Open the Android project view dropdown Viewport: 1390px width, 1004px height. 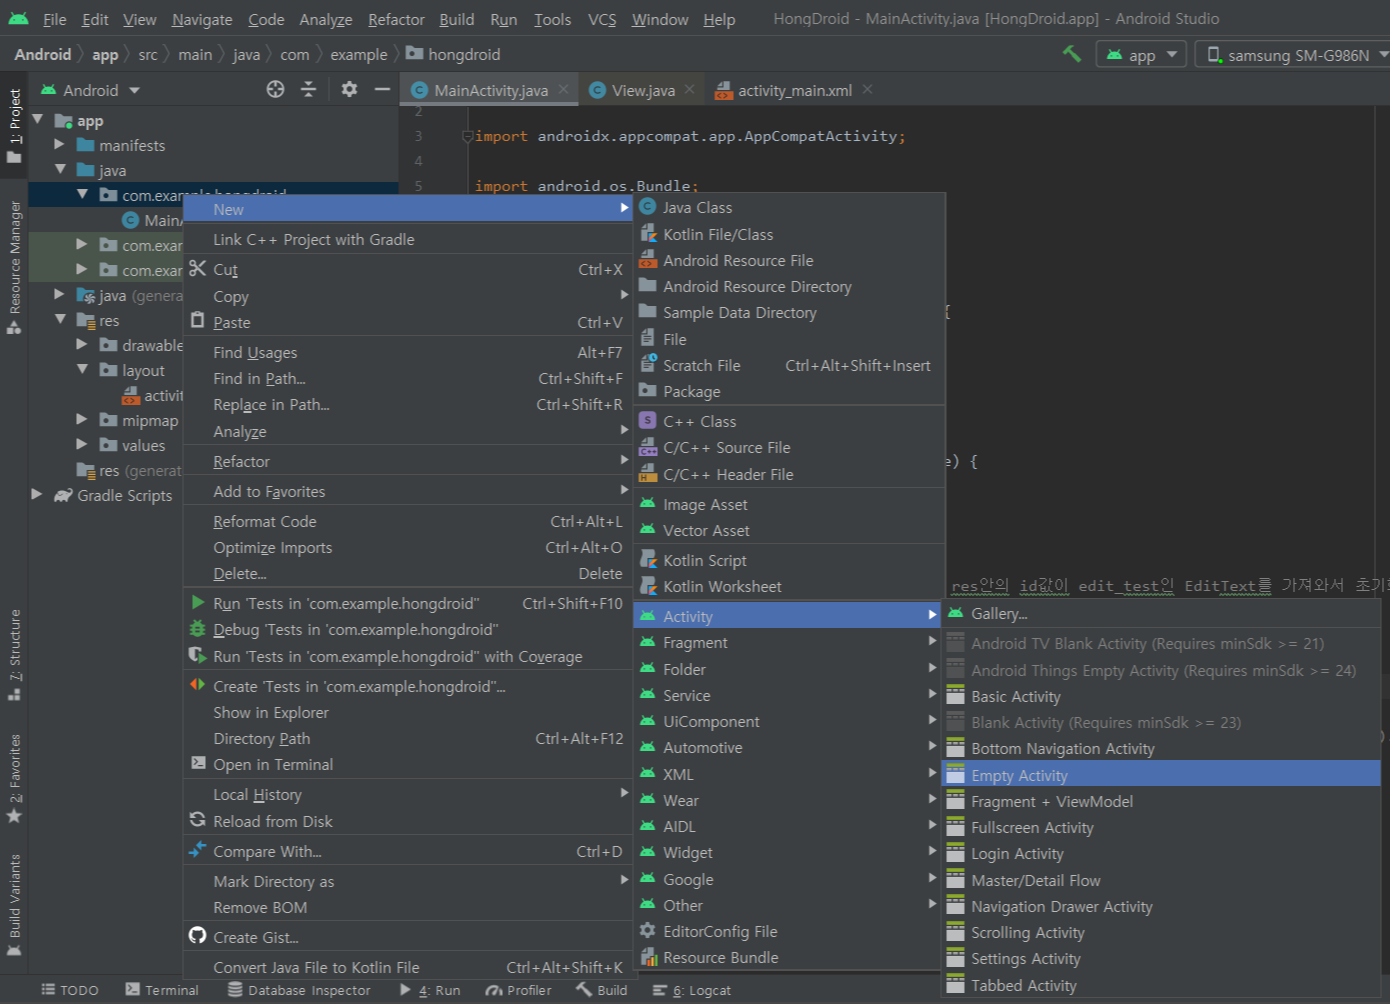[90, 90]
